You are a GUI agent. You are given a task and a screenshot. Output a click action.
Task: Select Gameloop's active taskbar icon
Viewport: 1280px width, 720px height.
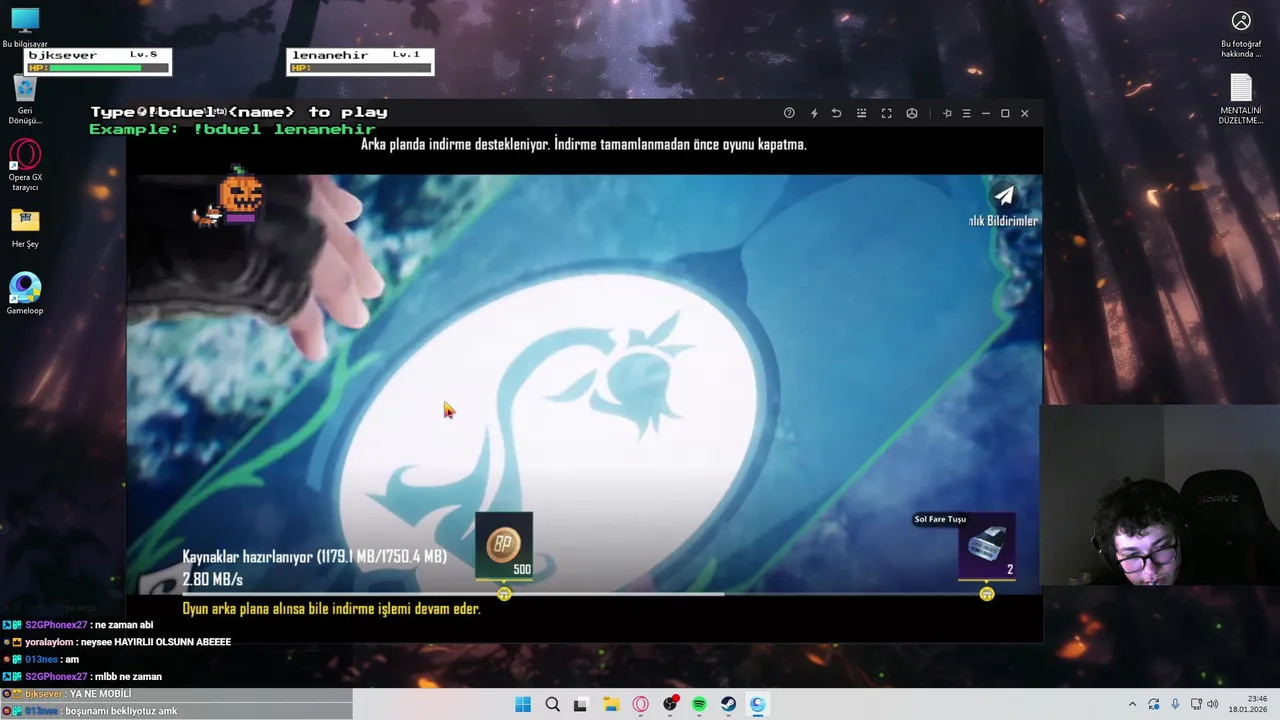(758, 704)
